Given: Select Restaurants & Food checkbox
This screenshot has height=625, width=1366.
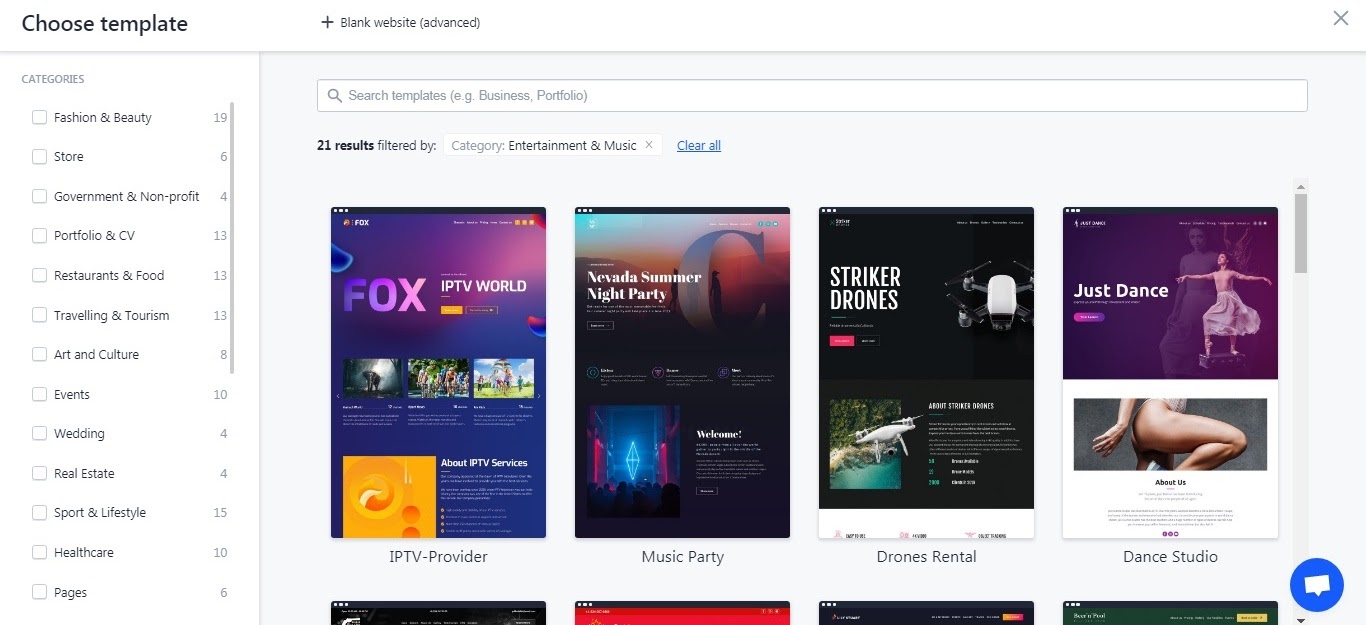Looking at the screenshot, I should point(40,275).
